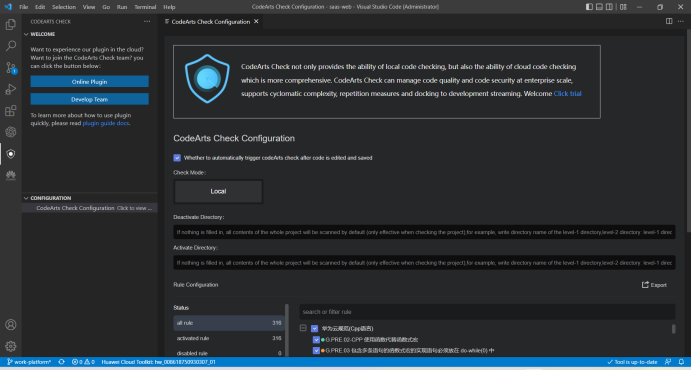
Task: Click the Status list scrollbar
Action: pos(287,330)
